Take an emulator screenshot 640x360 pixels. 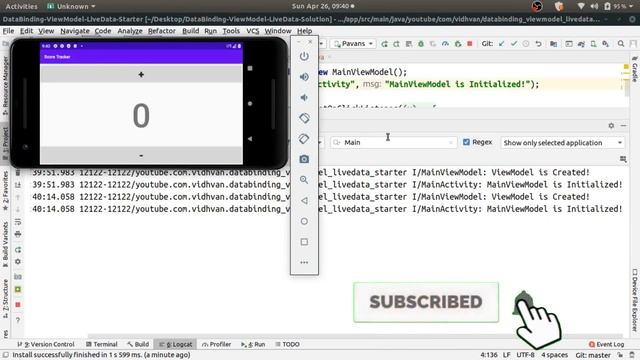click(x=304, y=159)
